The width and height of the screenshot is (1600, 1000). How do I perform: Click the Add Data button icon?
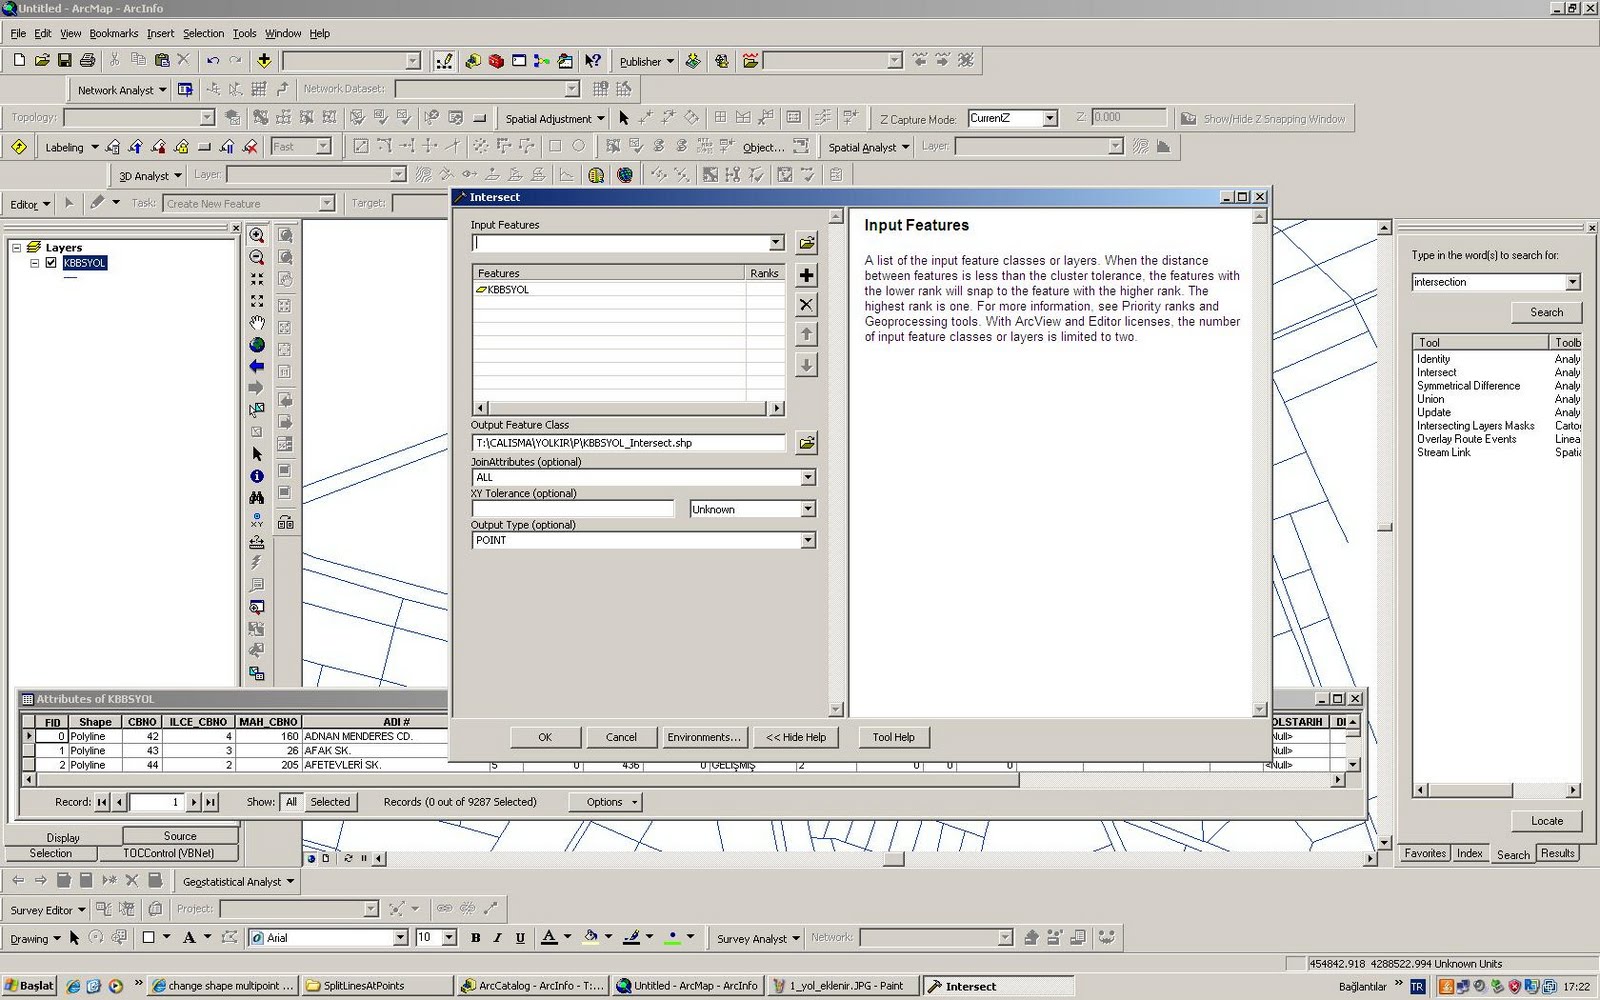[264, 61]
